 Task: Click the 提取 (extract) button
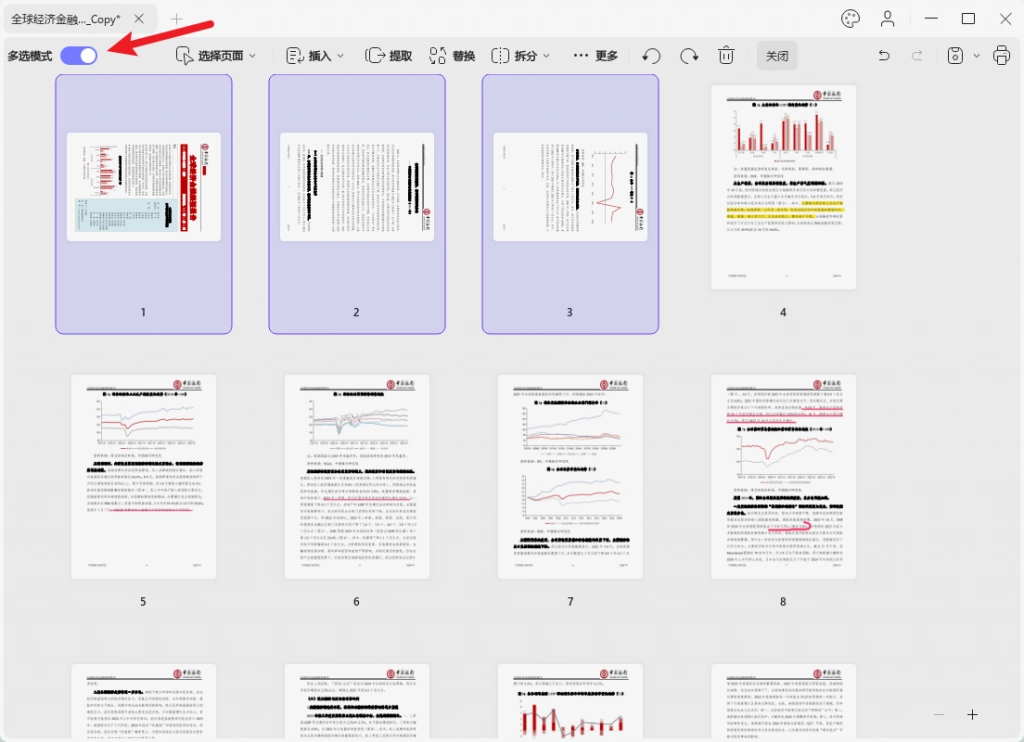point(389,56)
